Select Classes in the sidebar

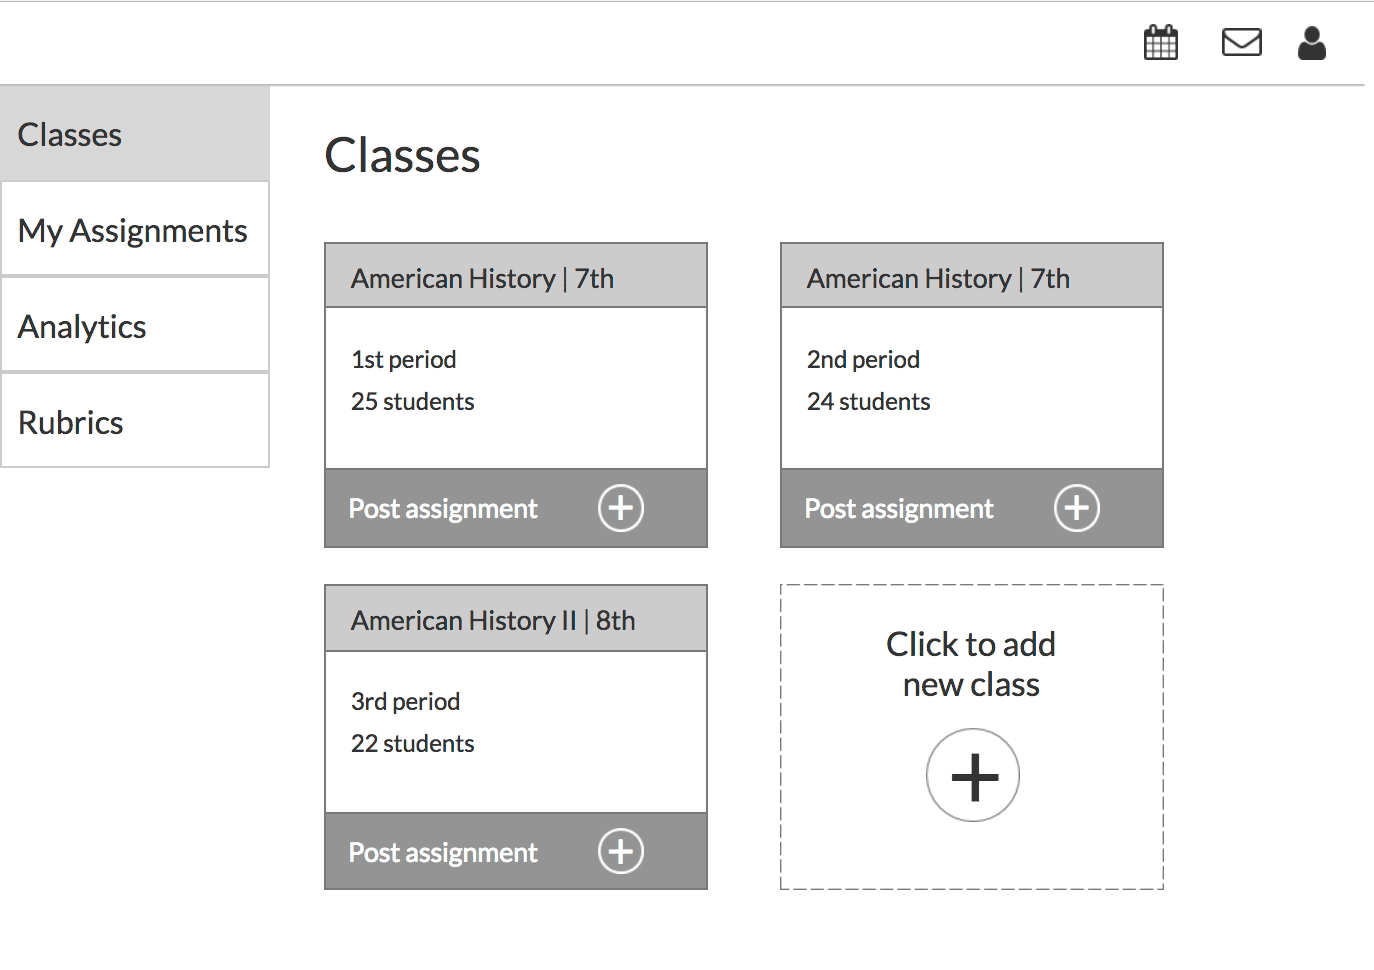click(x=70, y=134)
